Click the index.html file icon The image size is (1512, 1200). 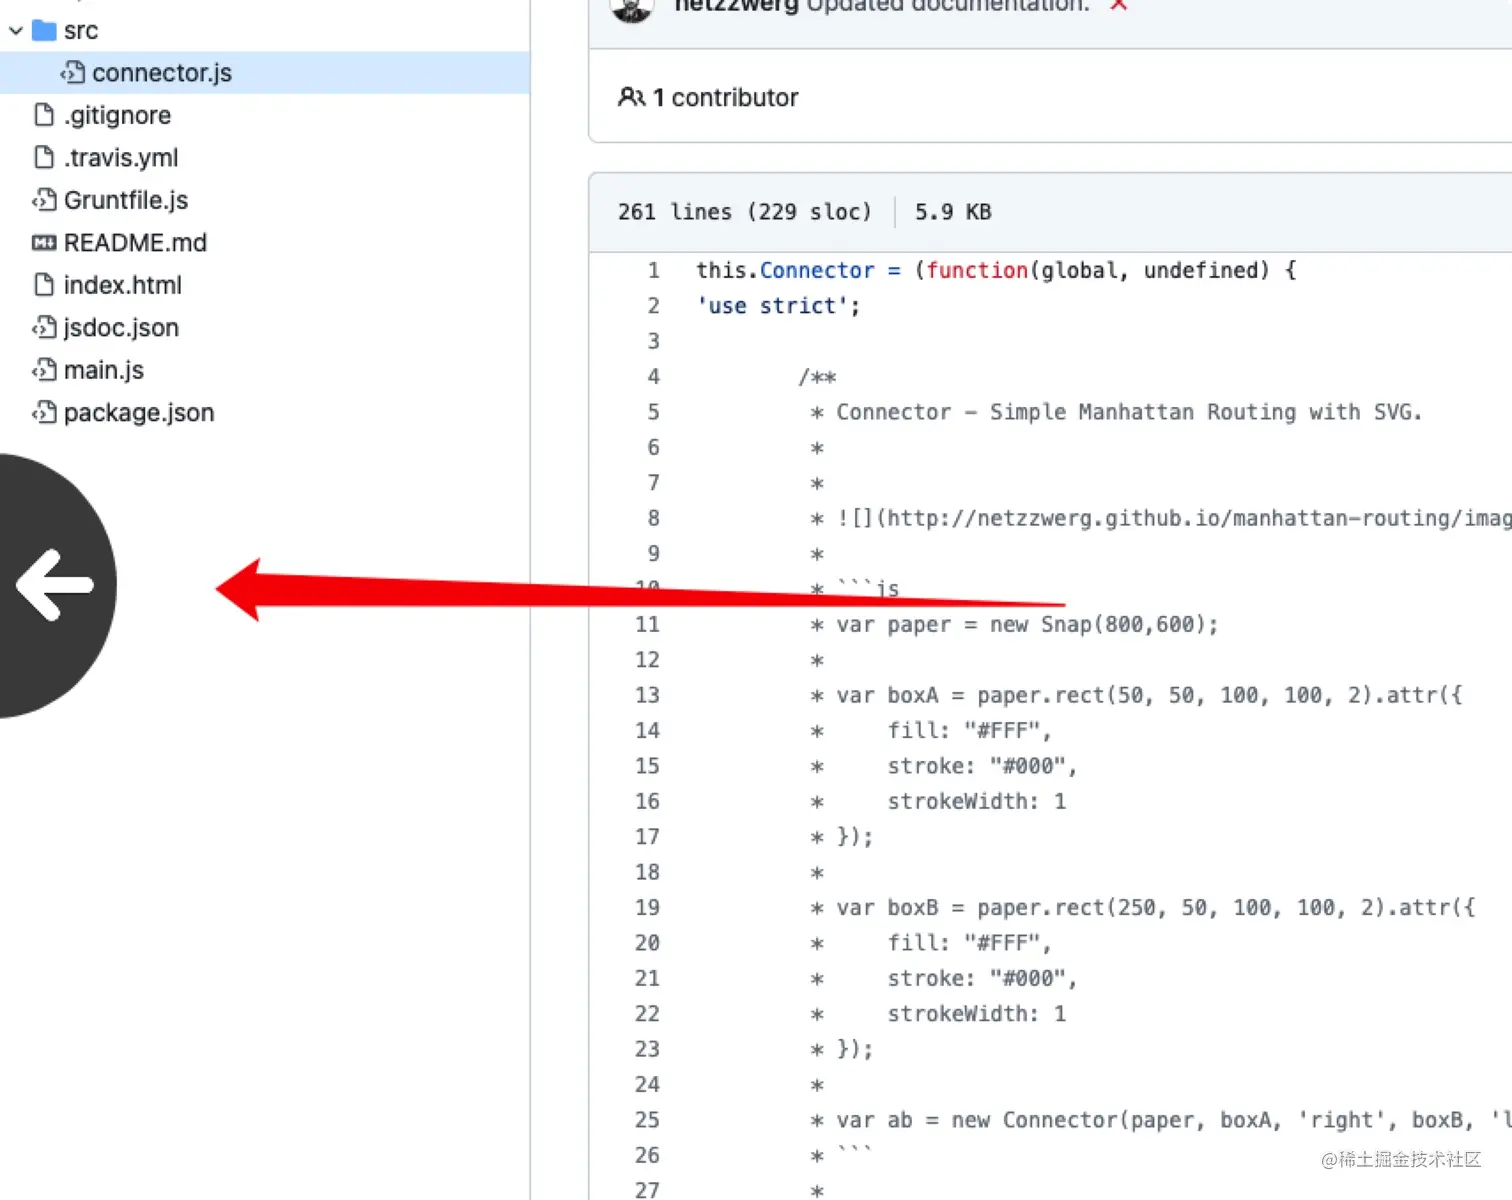[44, 285]
